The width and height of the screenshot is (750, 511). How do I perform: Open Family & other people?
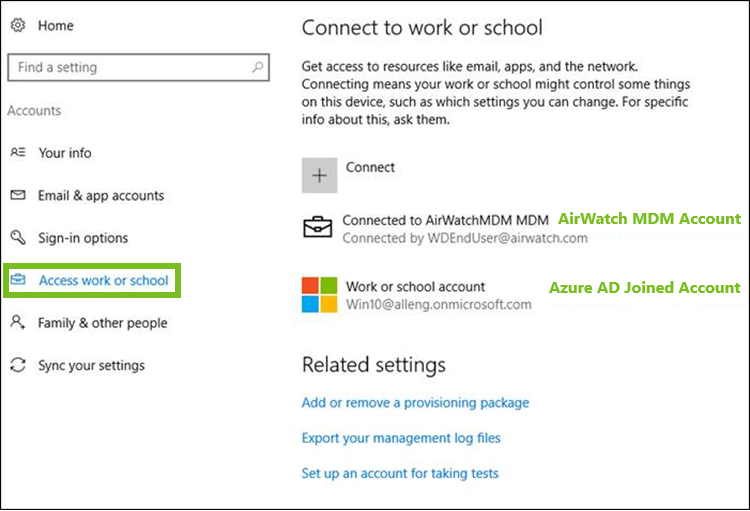pos(102,323)
